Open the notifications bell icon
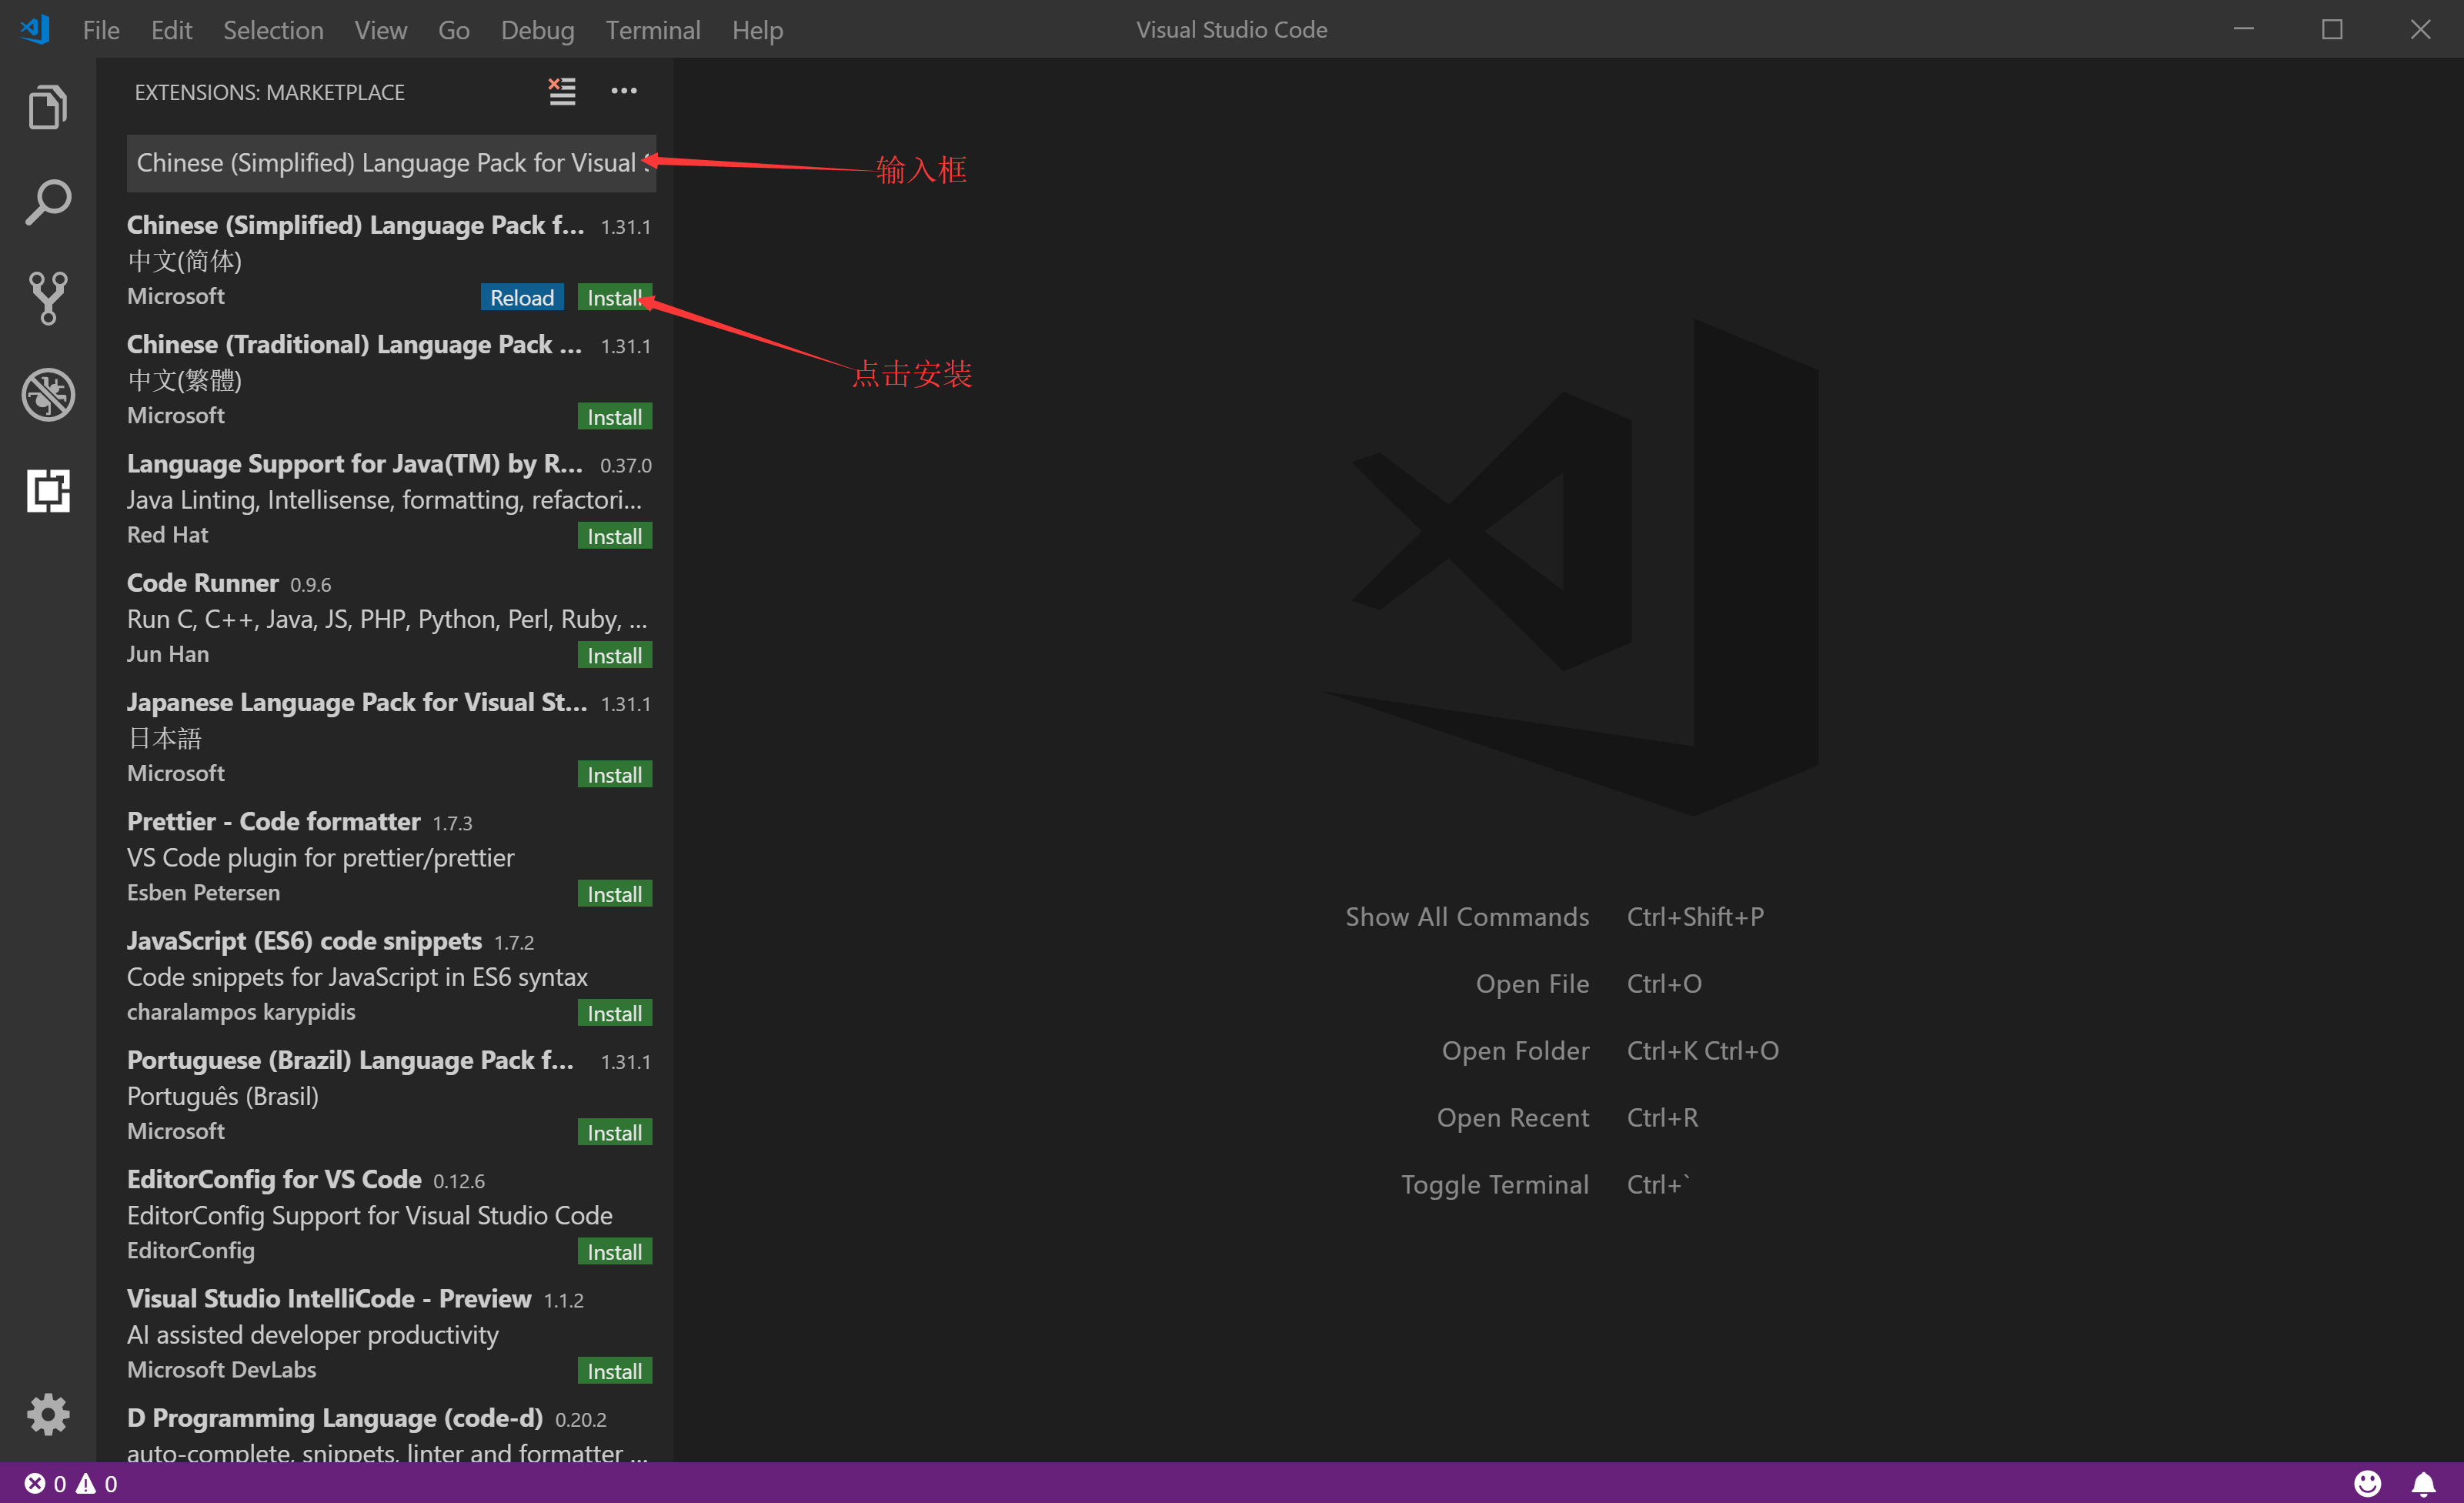This screenshot has height=1503, width=2464. [2424, 1483]
